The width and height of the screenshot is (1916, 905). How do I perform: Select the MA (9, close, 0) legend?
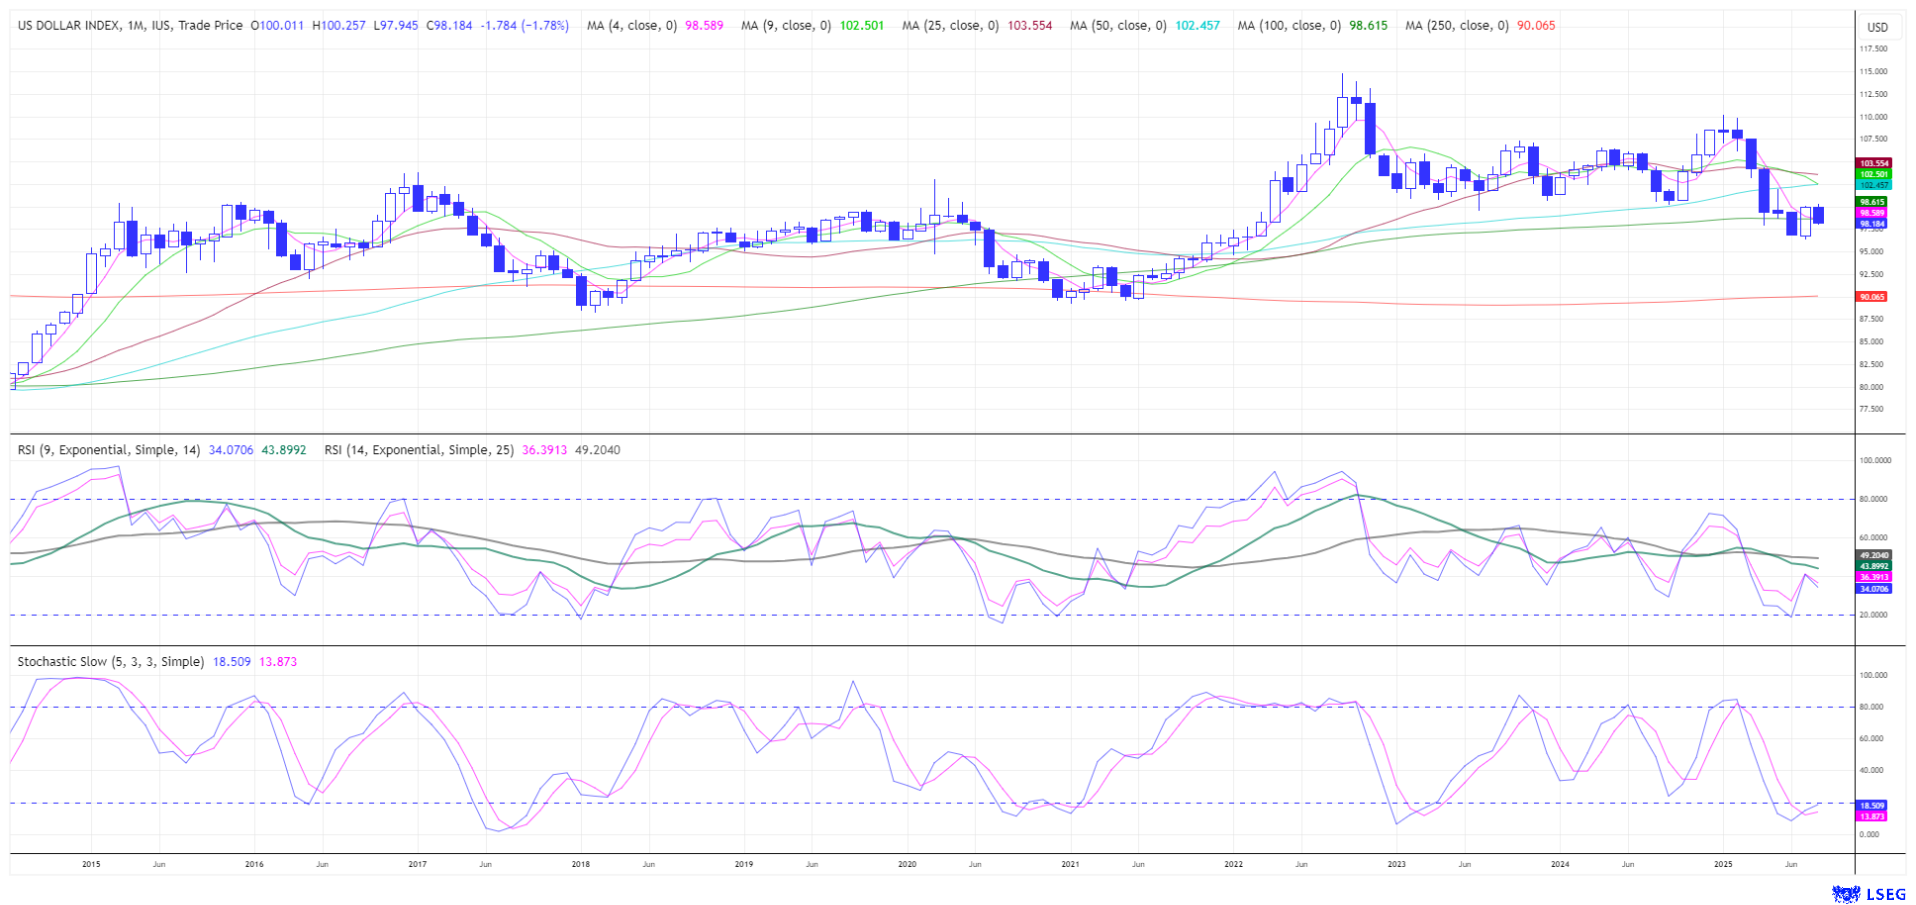(785, 26)
